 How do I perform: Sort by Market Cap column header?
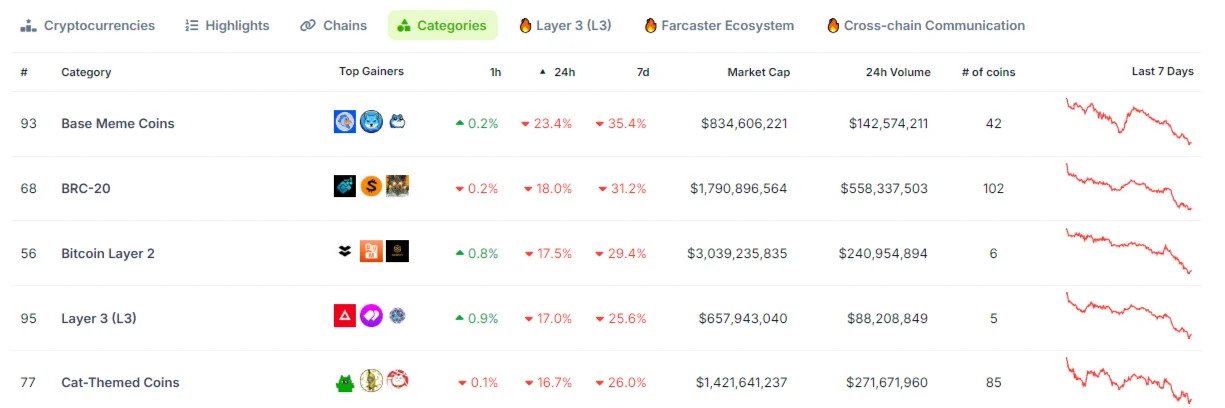pos(757,72)
